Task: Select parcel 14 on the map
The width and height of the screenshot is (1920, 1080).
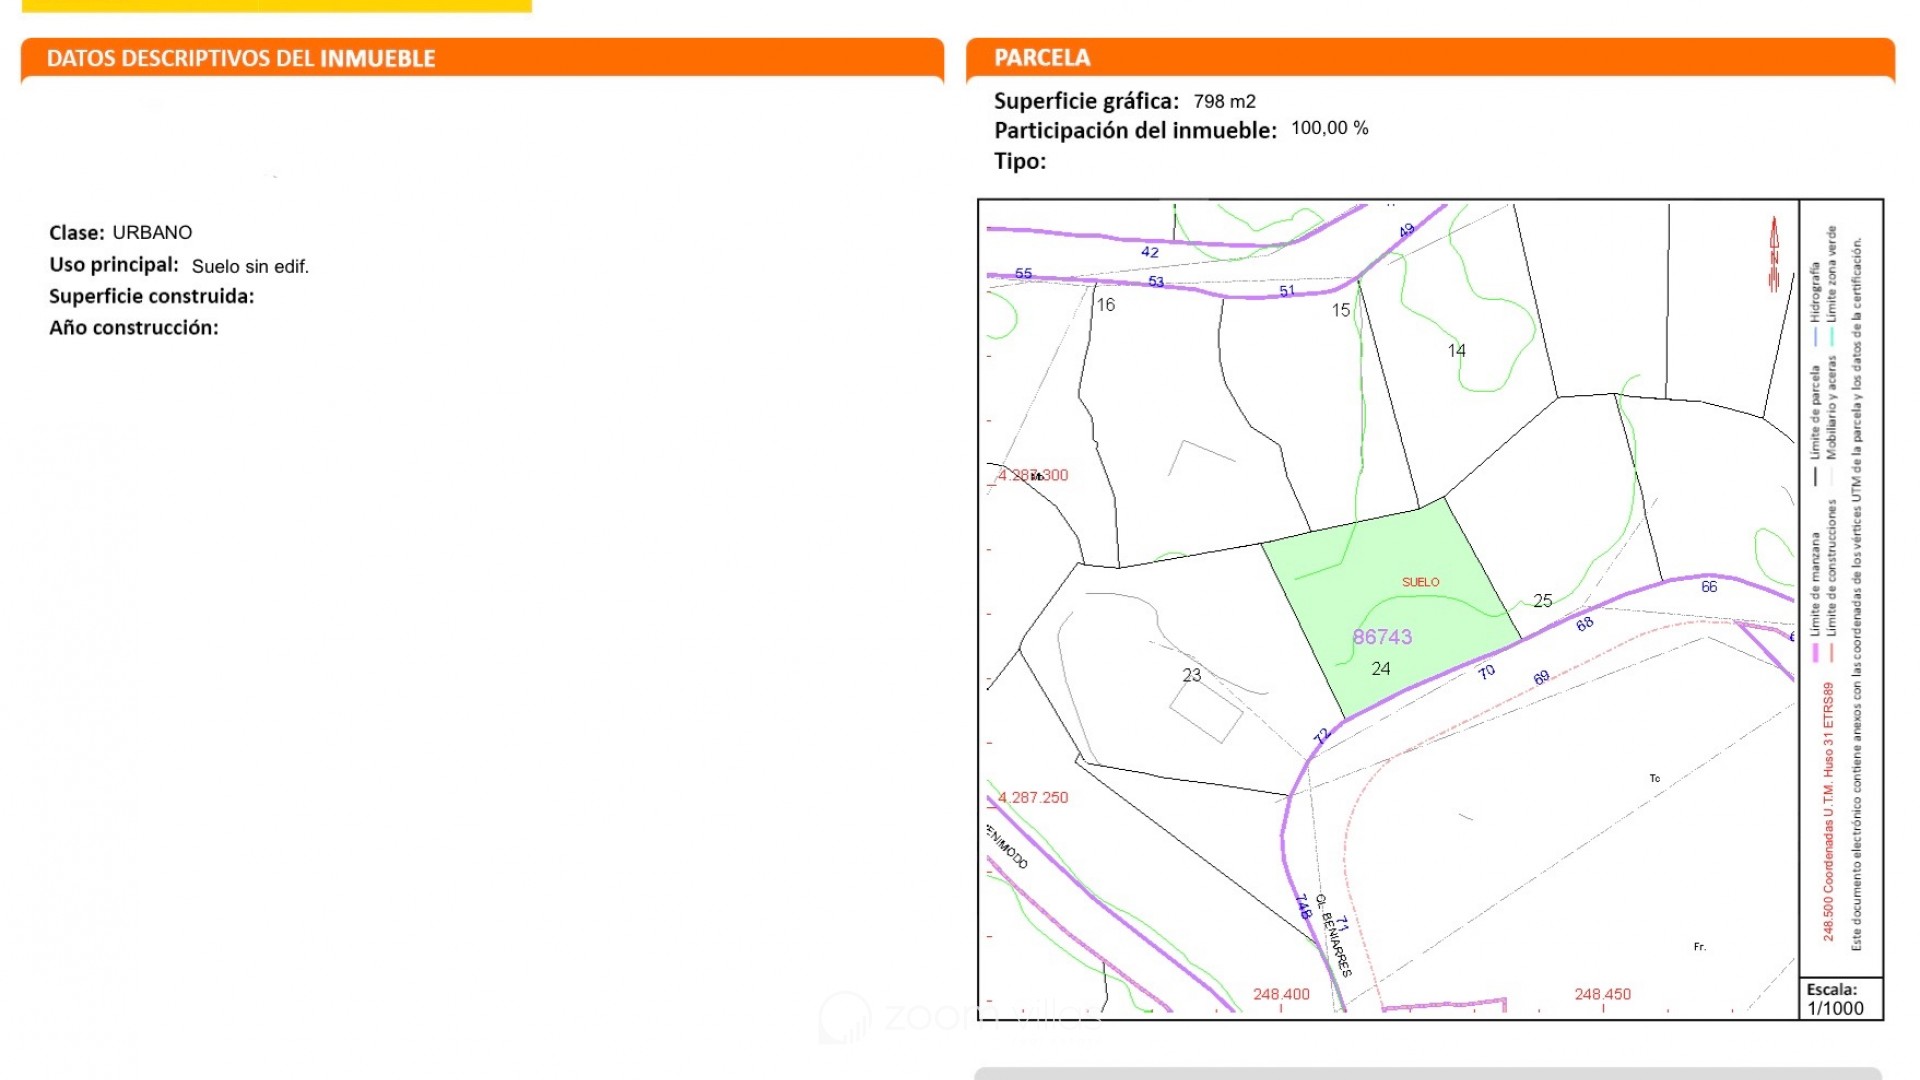Action: click(x=1456, y=351)
